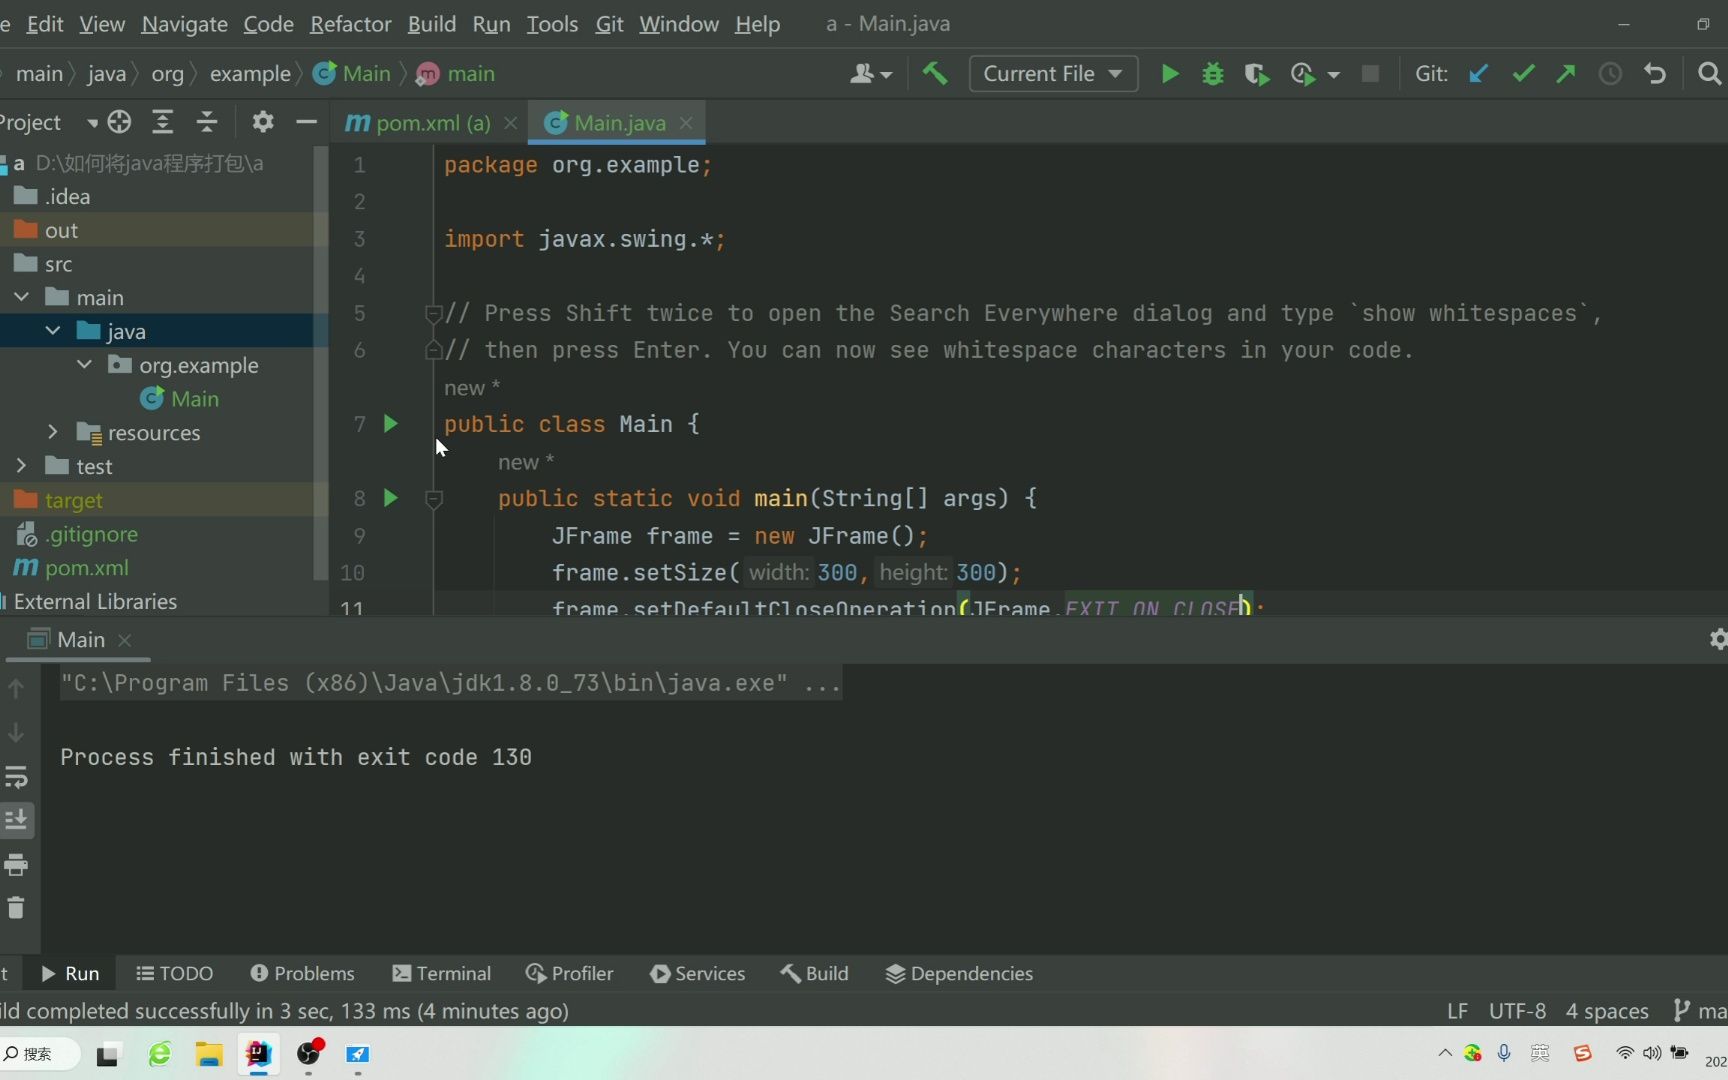Image resolution: width=1728 pixels, height=1080 pixels.
Task: Print the console output
Action: pyautogui.click(x=16, y=864)
